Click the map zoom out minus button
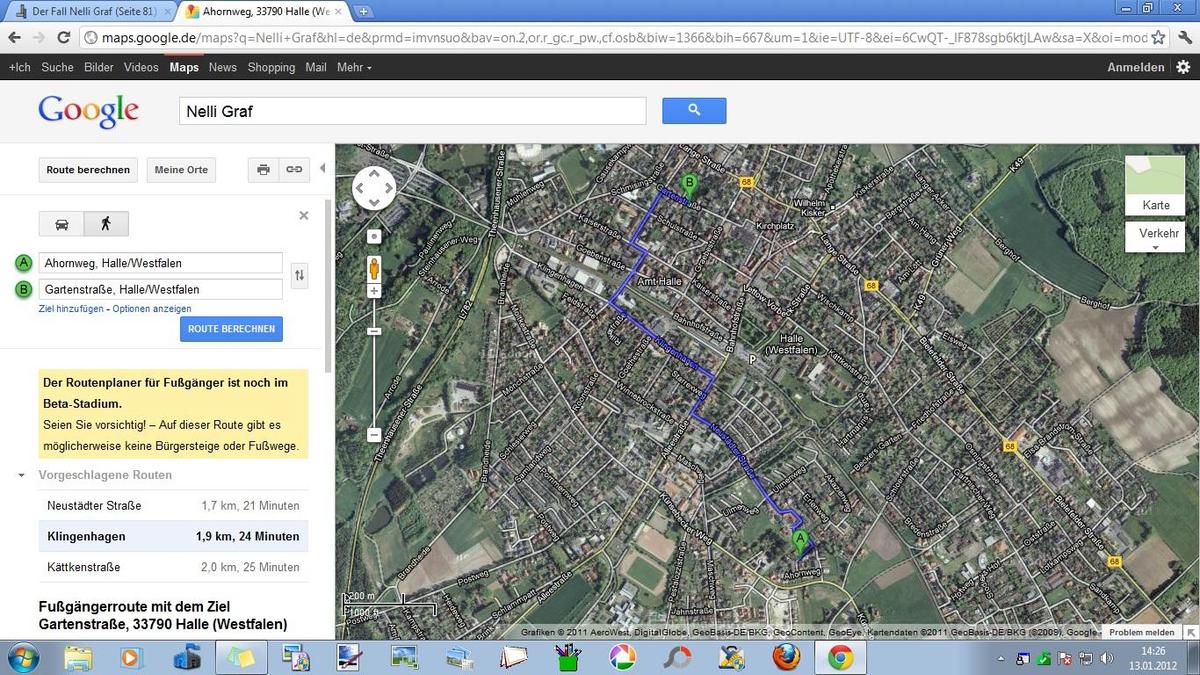 (x=374, y=435)
